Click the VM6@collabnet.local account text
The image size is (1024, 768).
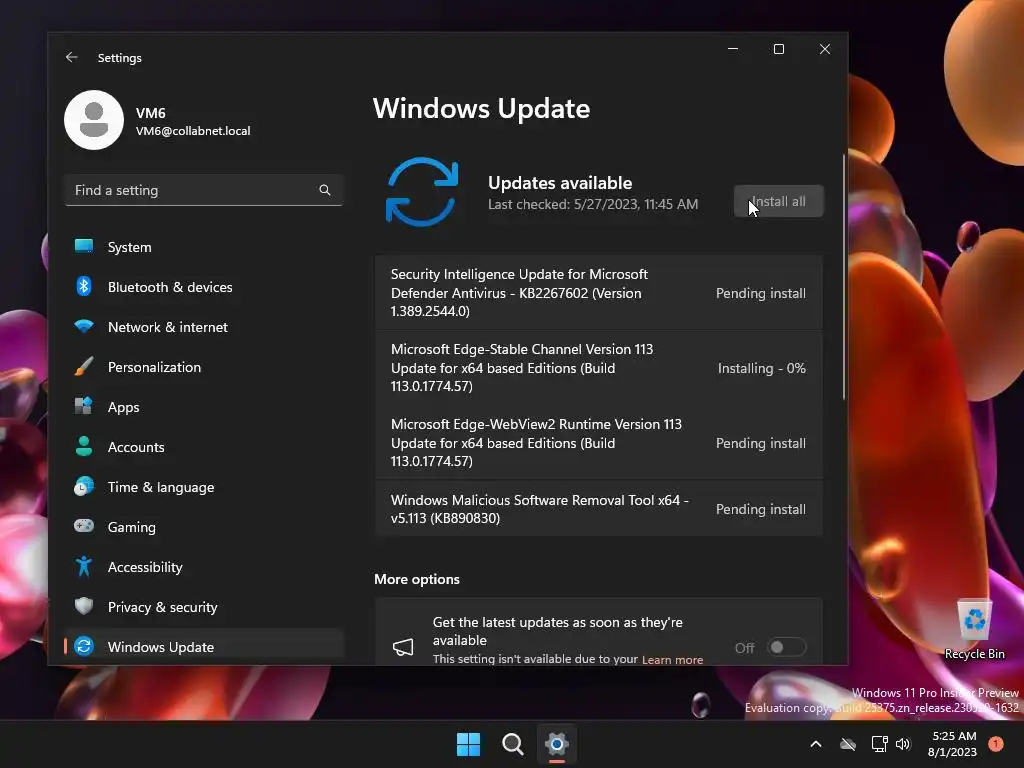193,131
